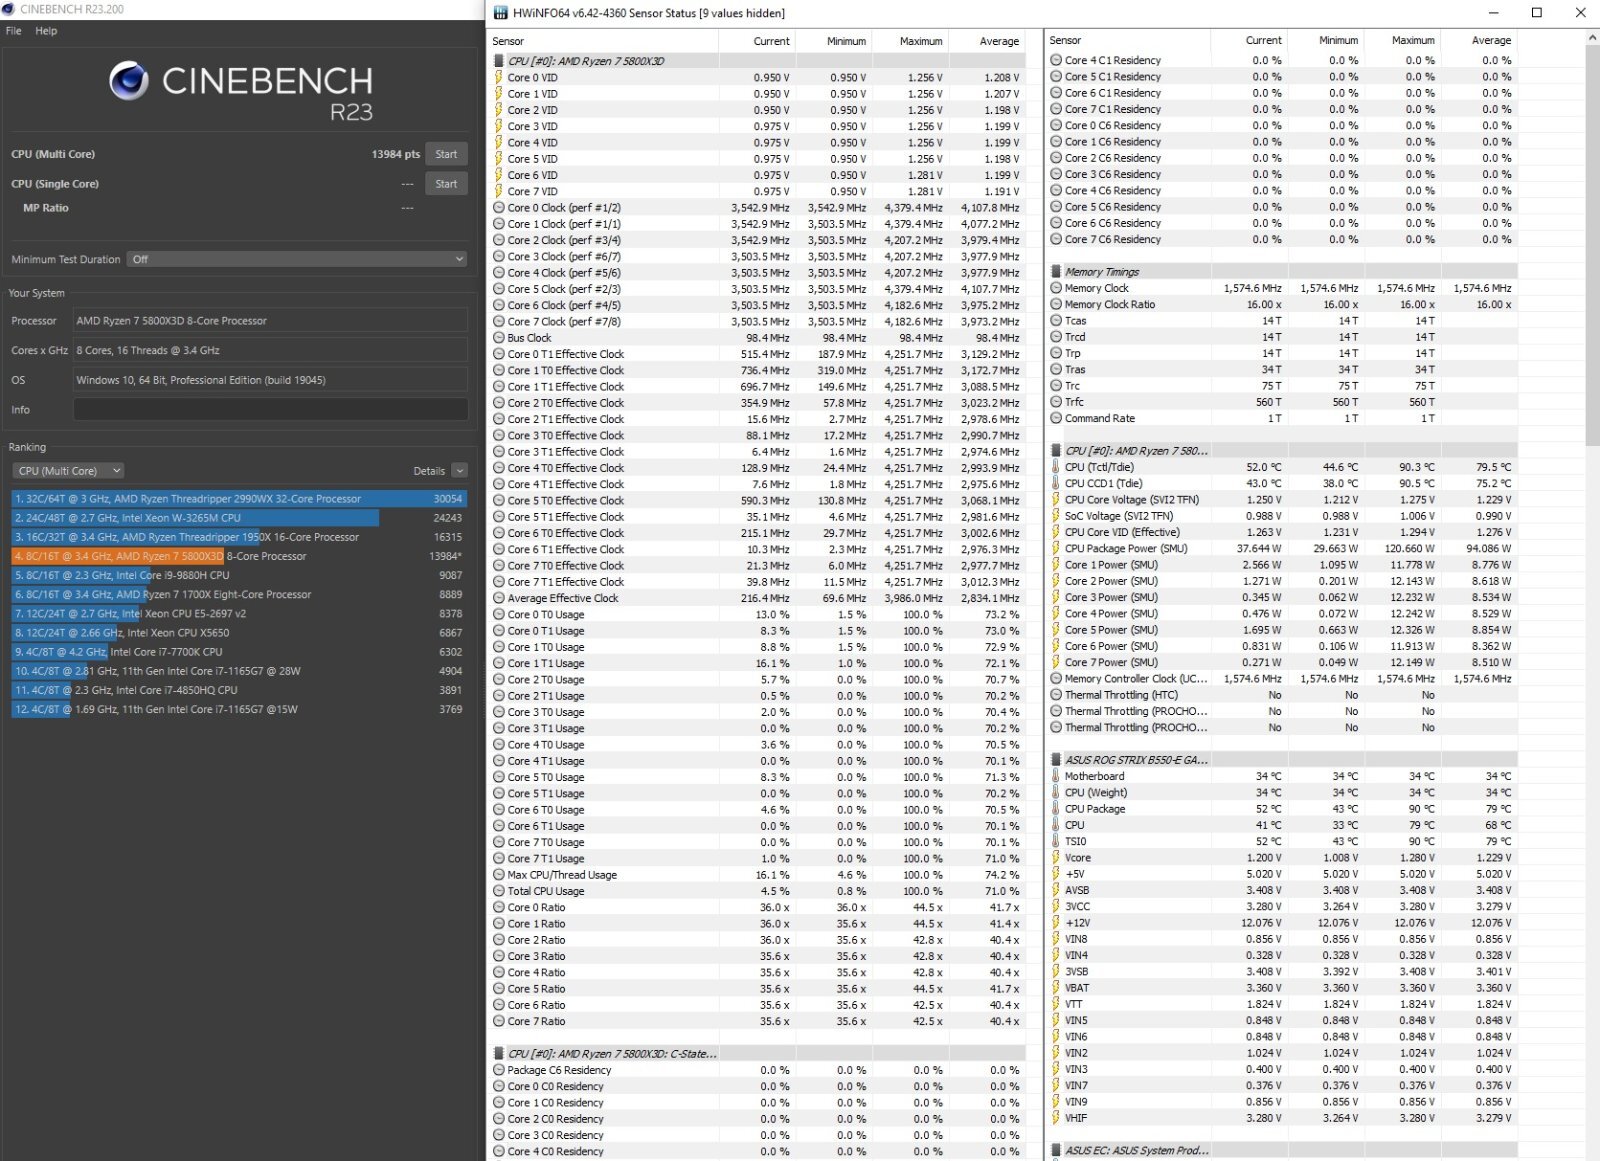Click the Cinebench logo icon
This screenshot has height=1161, width=1600.
(129, 81)
